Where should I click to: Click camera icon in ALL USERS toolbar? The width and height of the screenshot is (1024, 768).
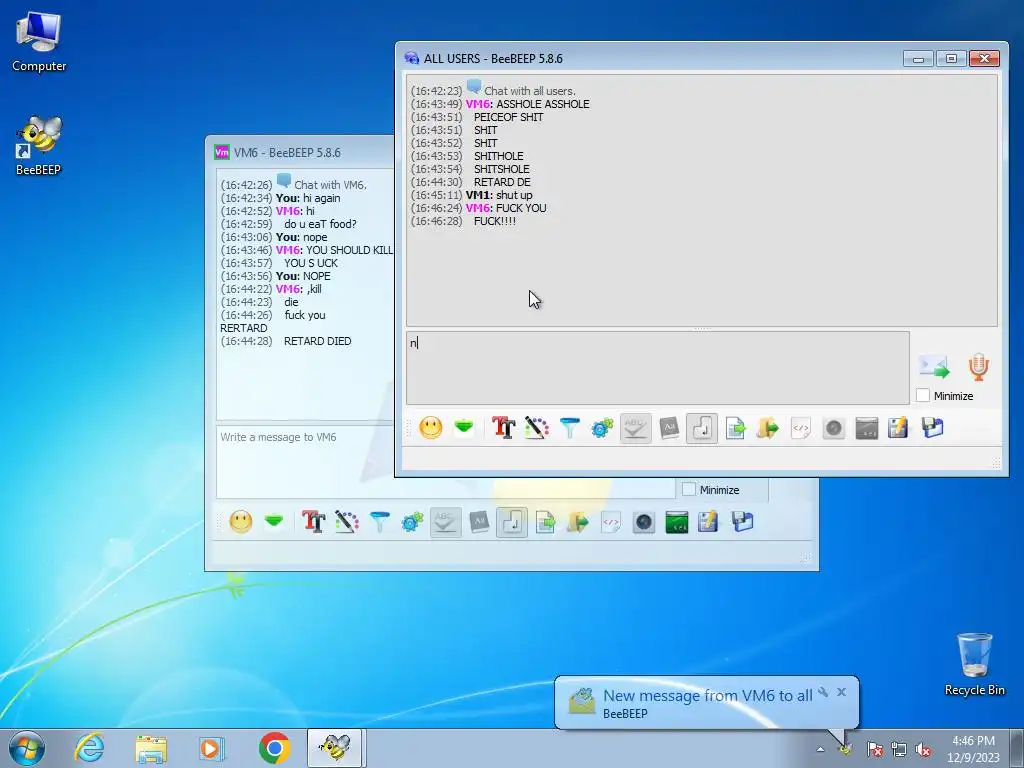click(834, 428)
